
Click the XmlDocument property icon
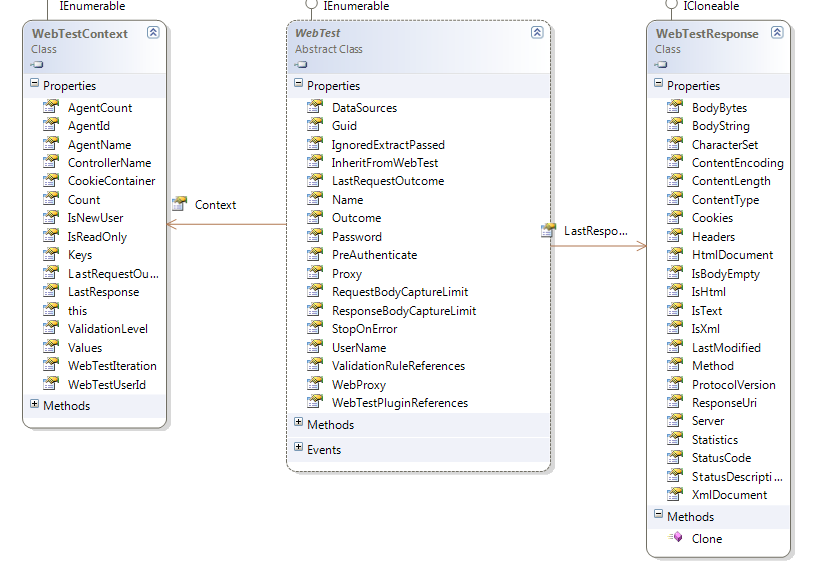click(x=675, y=494)
